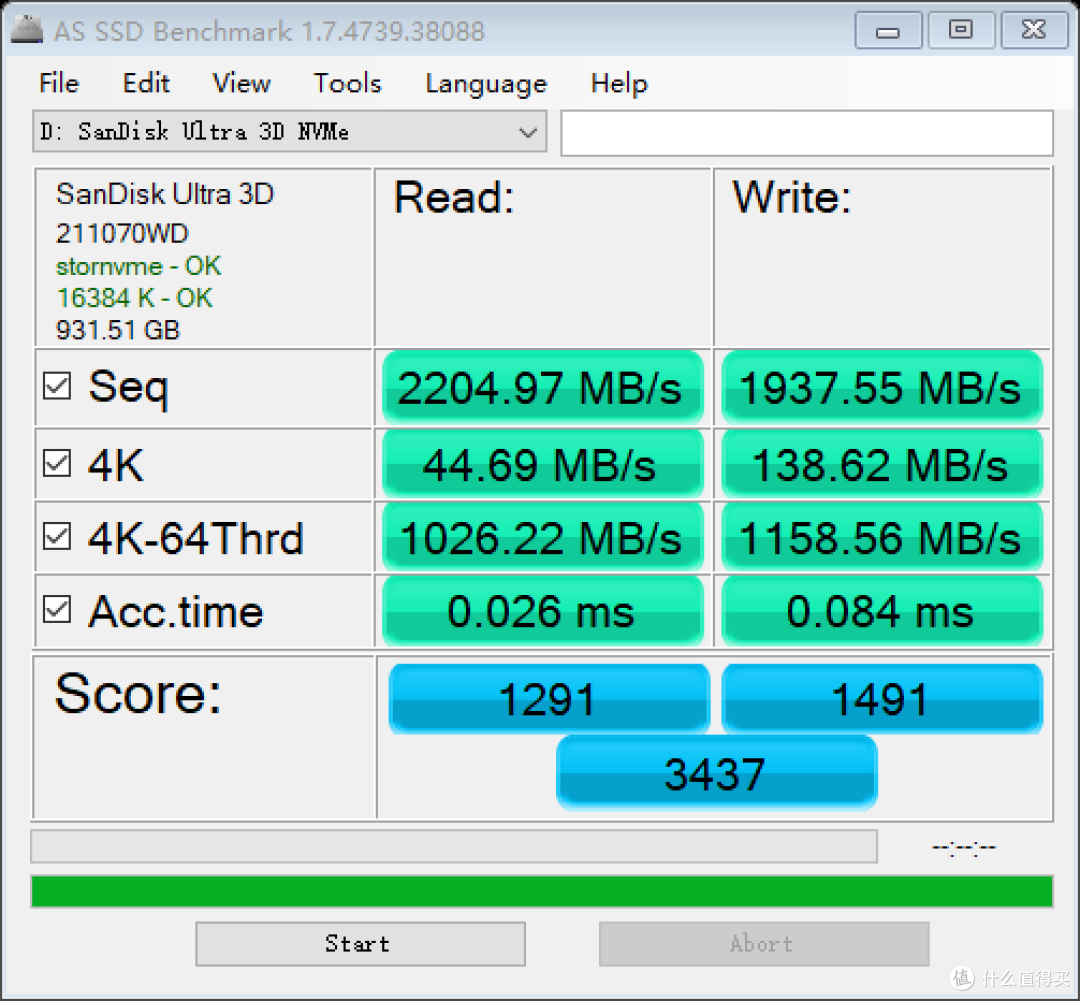Open the View menu

(241, 84)
